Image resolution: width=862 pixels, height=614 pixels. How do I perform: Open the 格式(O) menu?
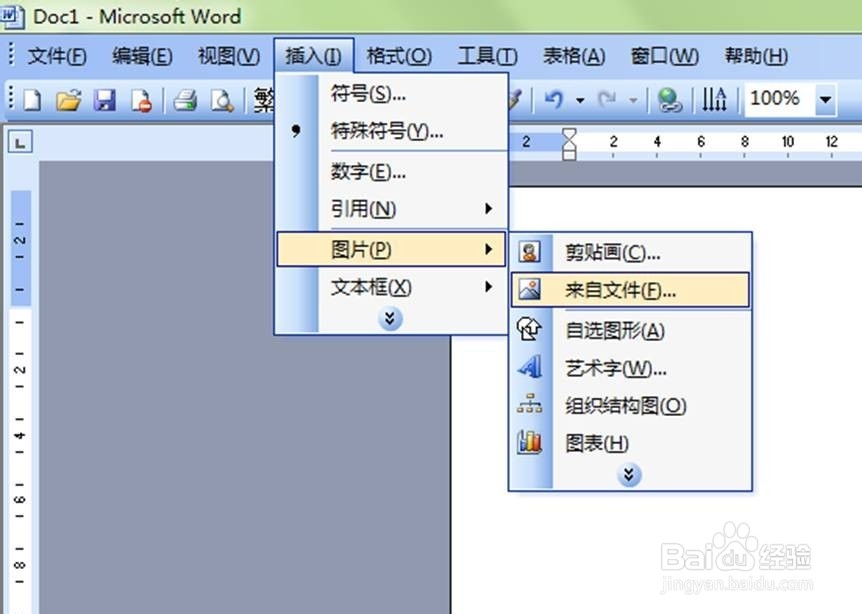399,56
